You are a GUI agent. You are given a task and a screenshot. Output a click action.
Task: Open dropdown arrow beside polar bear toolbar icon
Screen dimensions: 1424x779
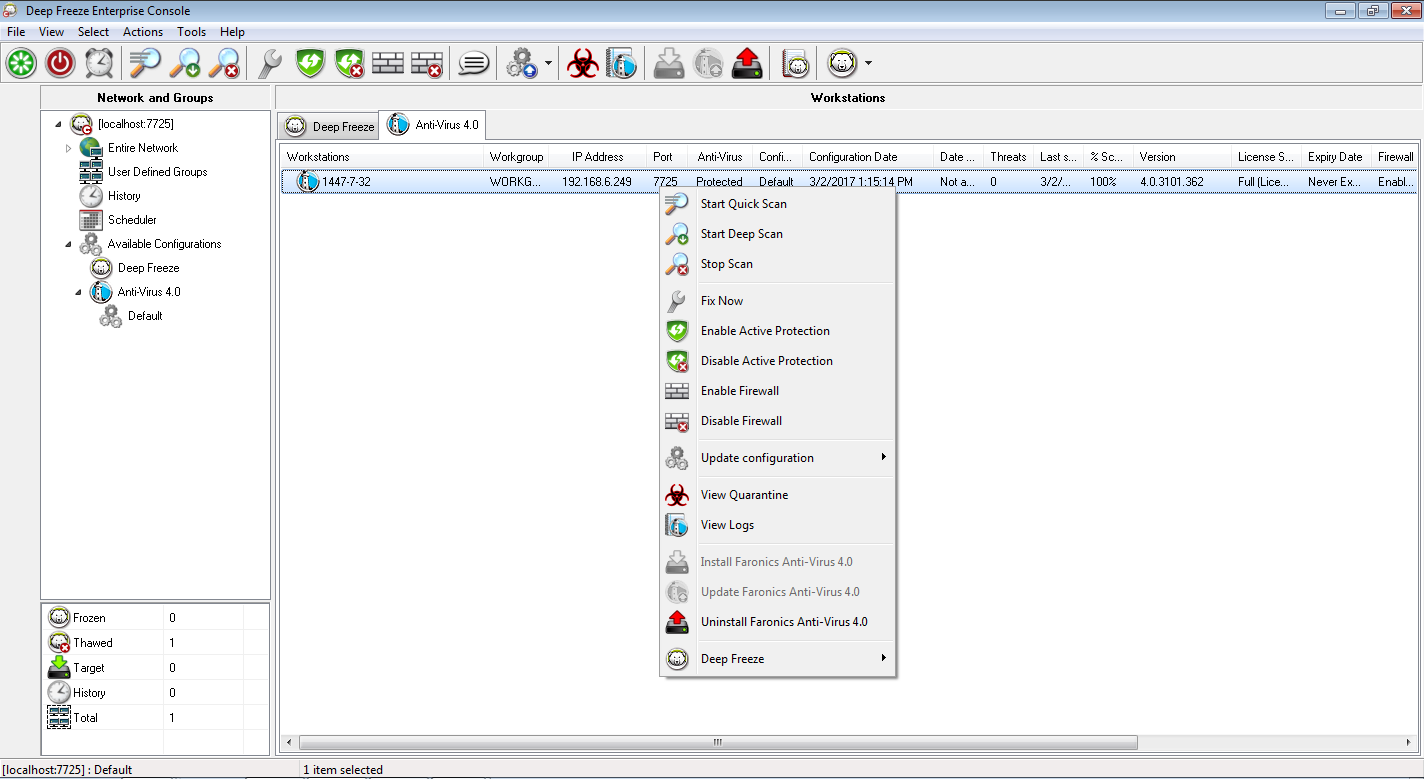coord(868,64)
